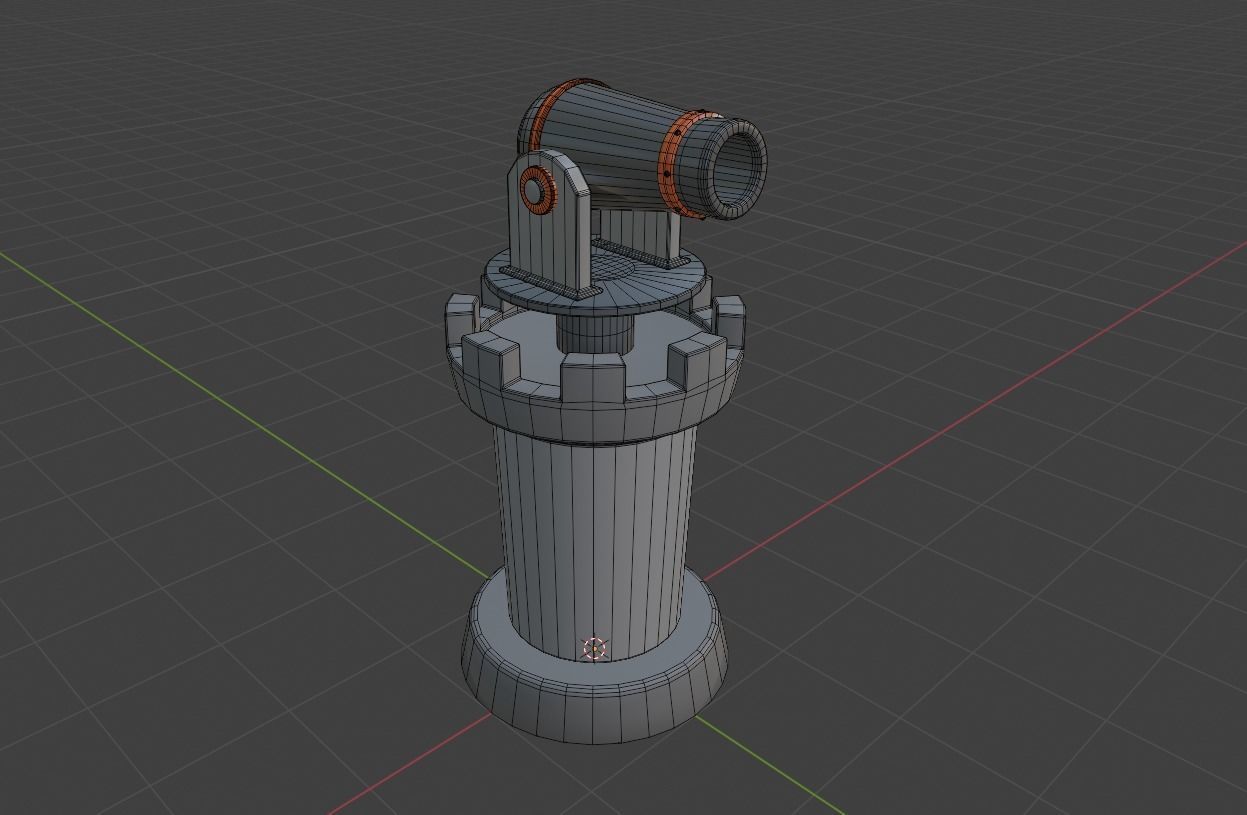Click the front center battlement merlon
Image resolution: width=1247 pixels, height=815 pixels.
coord(593,378)
